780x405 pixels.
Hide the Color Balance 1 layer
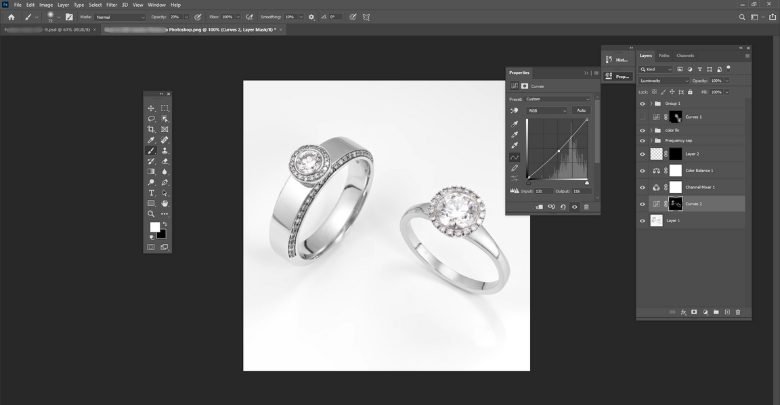click(642, 171)
